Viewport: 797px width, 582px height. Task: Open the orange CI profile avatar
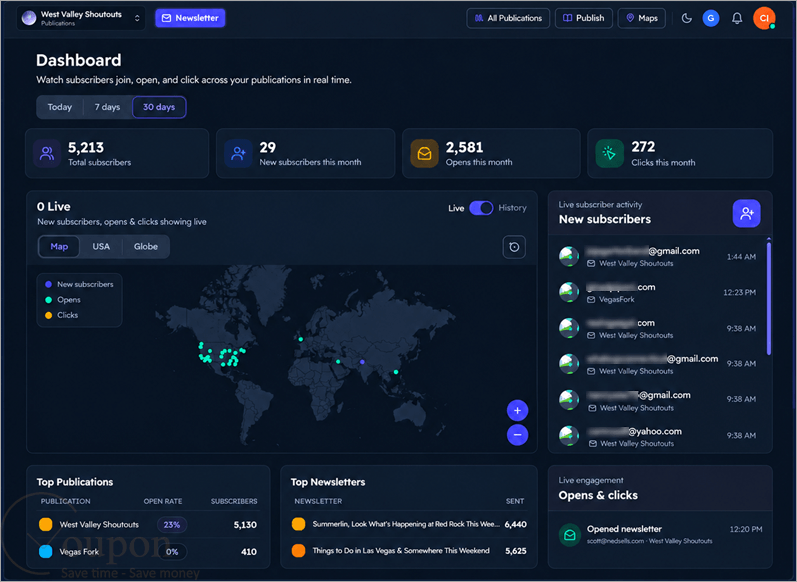763,18
